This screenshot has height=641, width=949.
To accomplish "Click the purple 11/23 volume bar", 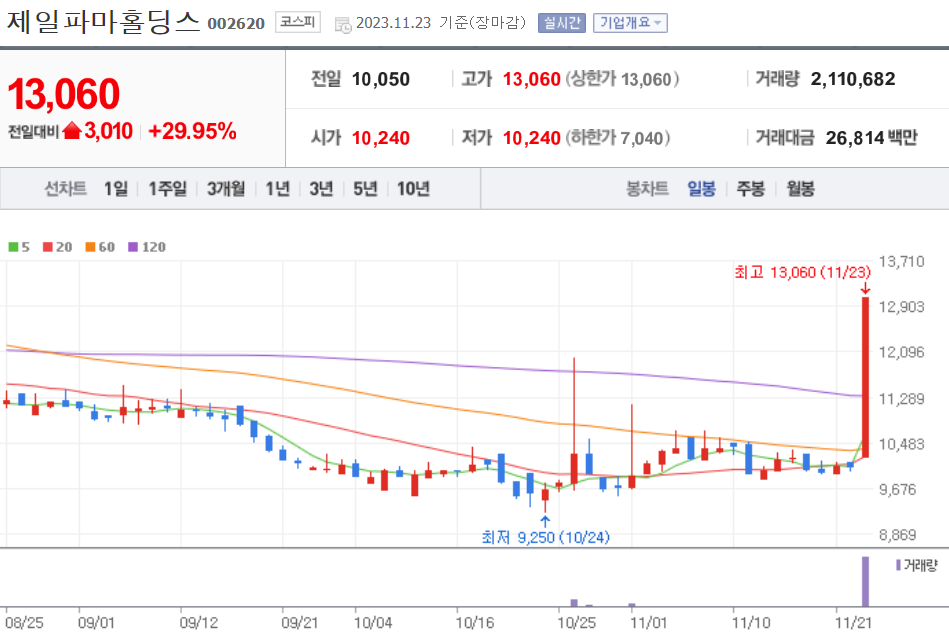I will point(865,581).
